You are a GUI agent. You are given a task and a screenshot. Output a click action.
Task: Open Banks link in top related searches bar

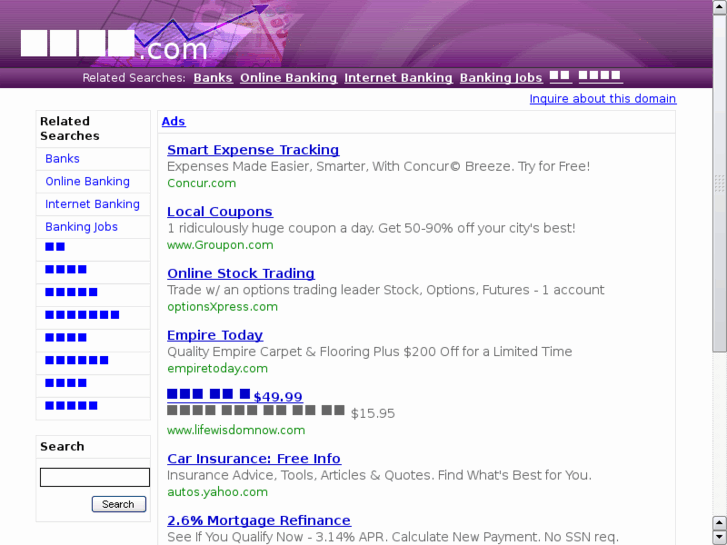[x=213, y=78]
